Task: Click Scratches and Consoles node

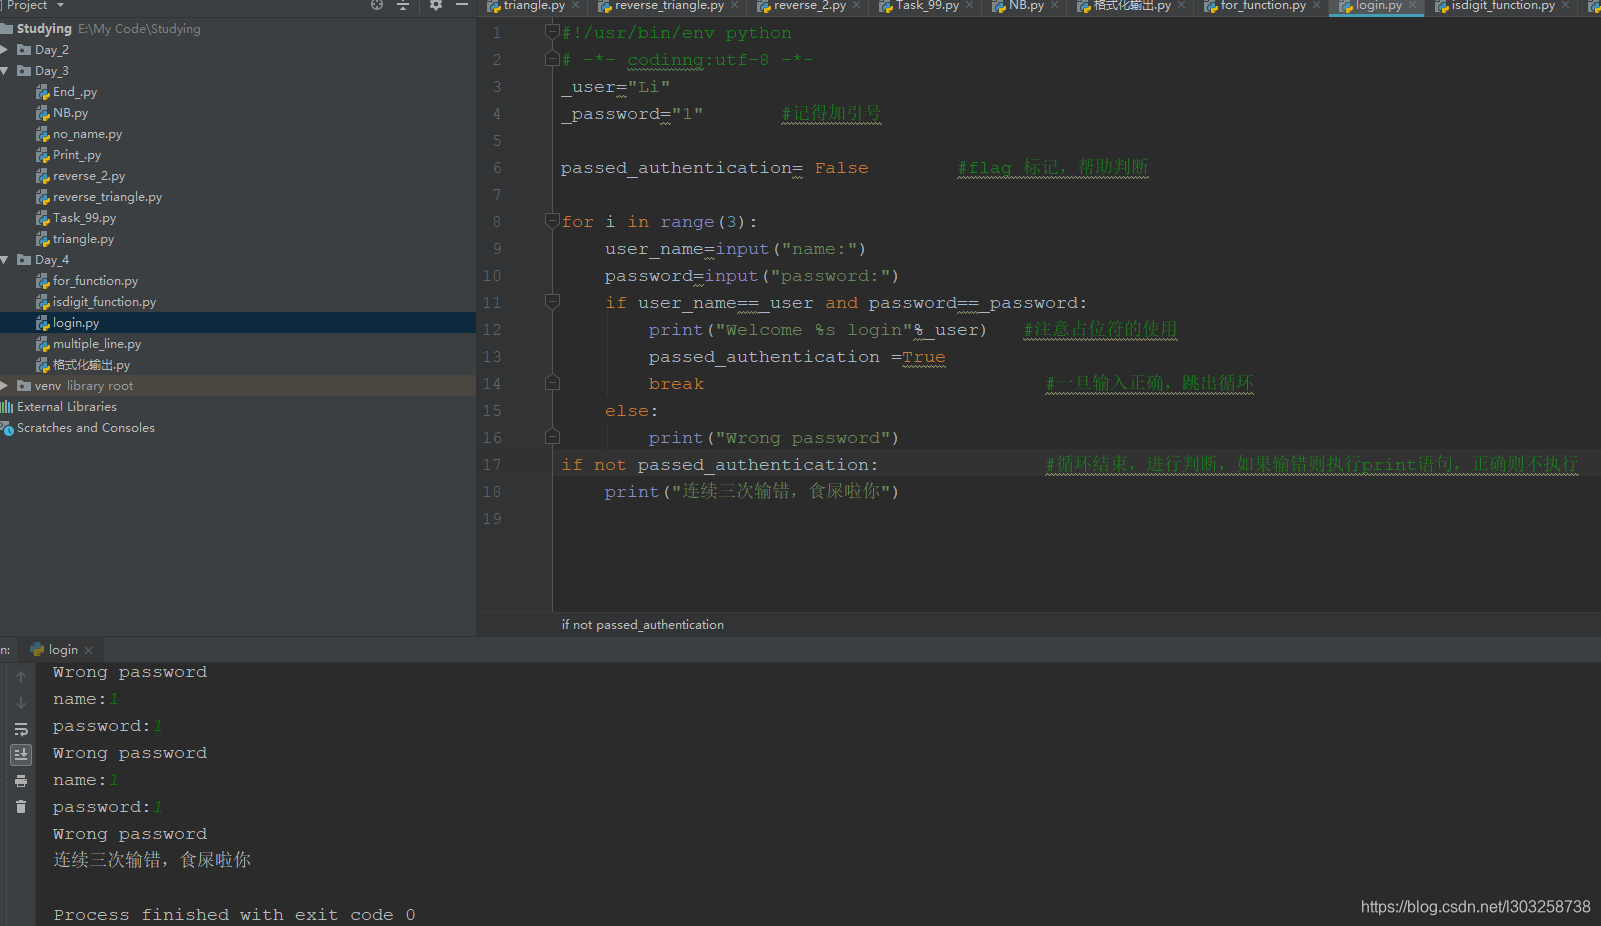Action: coord(86,428)
